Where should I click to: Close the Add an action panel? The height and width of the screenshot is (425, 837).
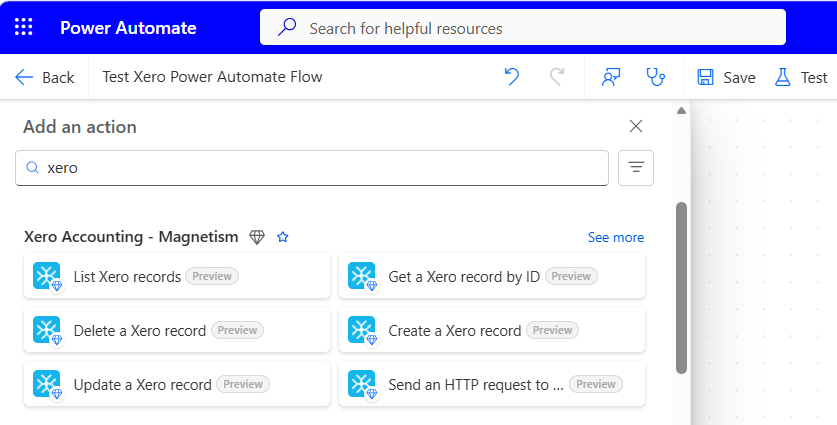click(x=636, y=127)
